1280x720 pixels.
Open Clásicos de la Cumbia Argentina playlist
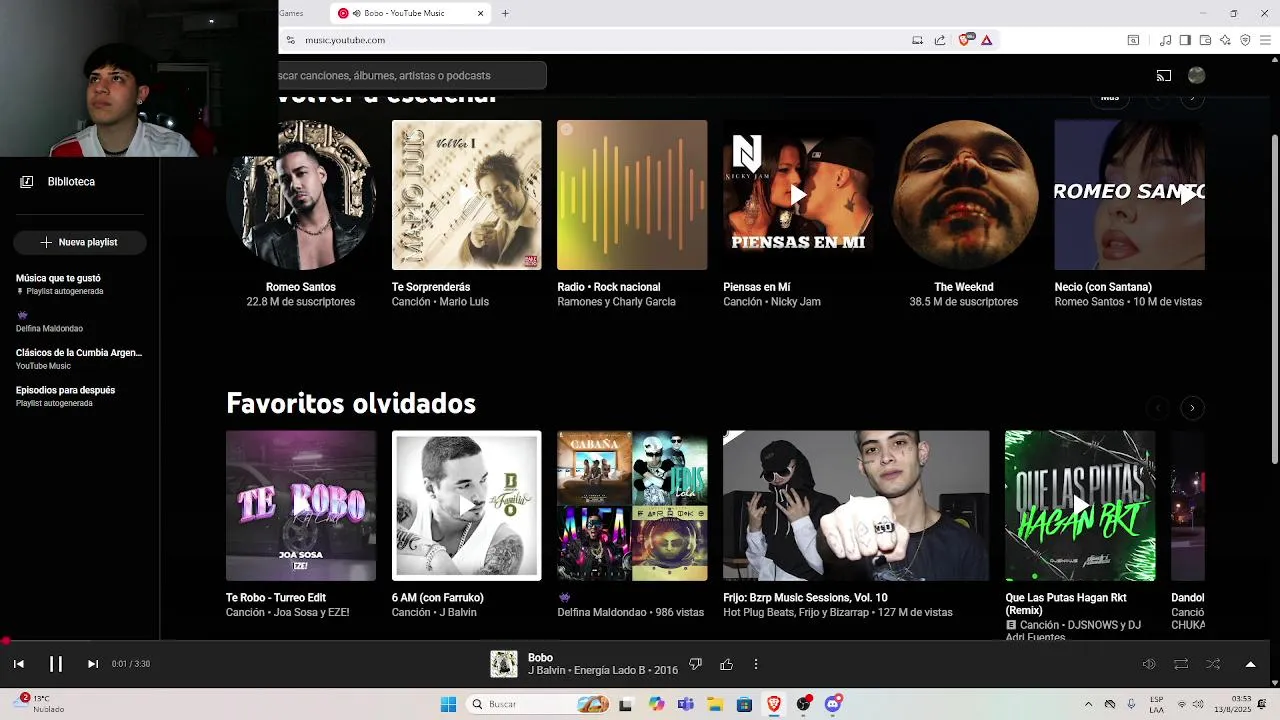(79, 359)
